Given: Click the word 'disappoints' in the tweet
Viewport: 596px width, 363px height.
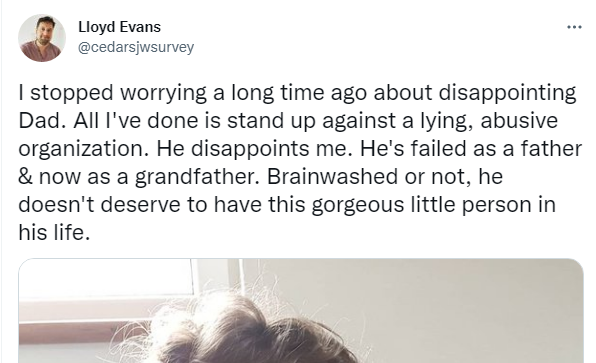Looking at the screenshot, I should (x=250, y=149).
